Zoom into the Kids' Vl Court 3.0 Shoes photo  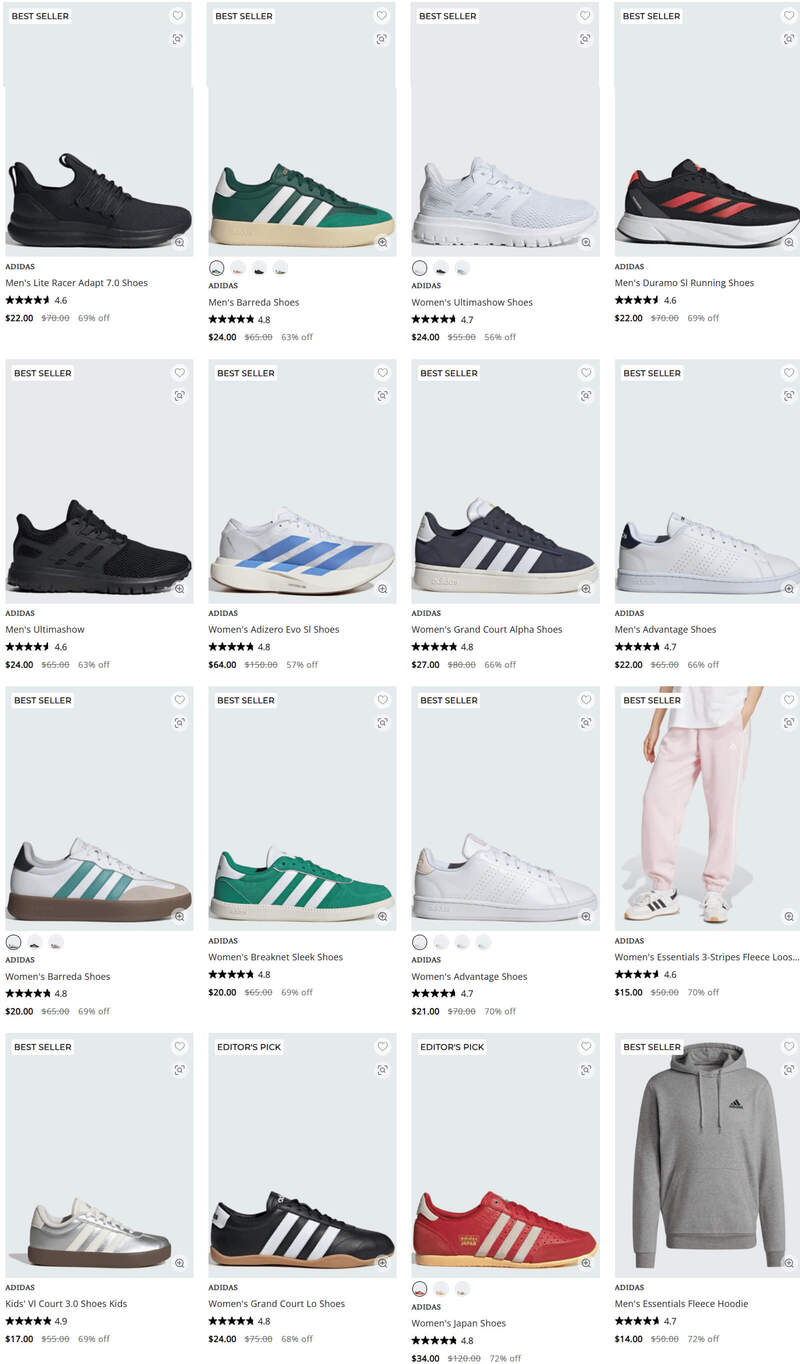click(179, 1263)
